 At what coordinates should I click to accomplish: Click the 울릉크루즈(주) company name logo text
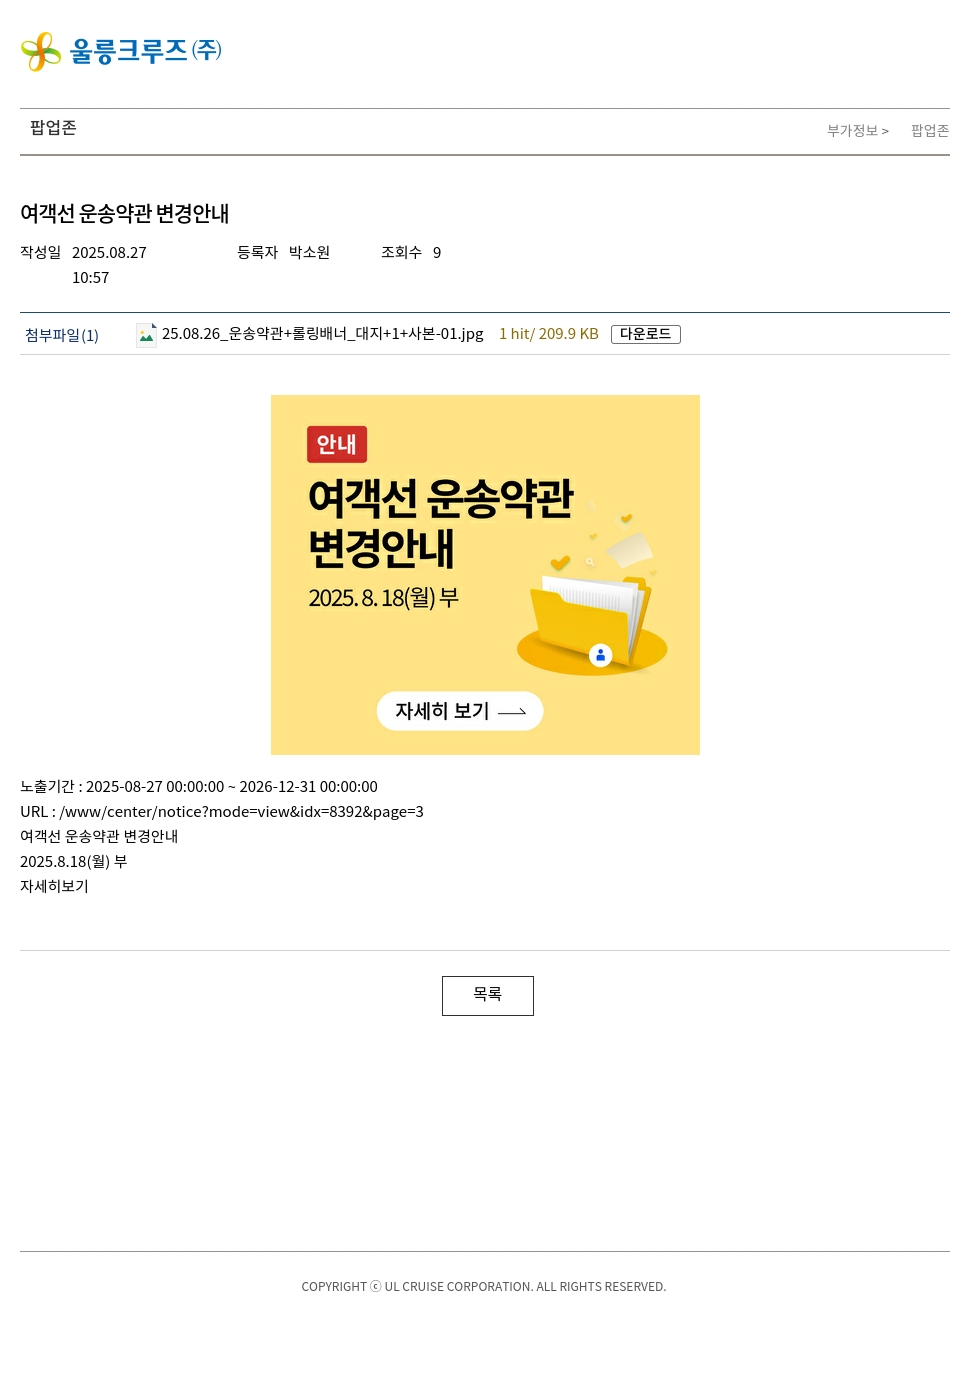pos(146,50)
